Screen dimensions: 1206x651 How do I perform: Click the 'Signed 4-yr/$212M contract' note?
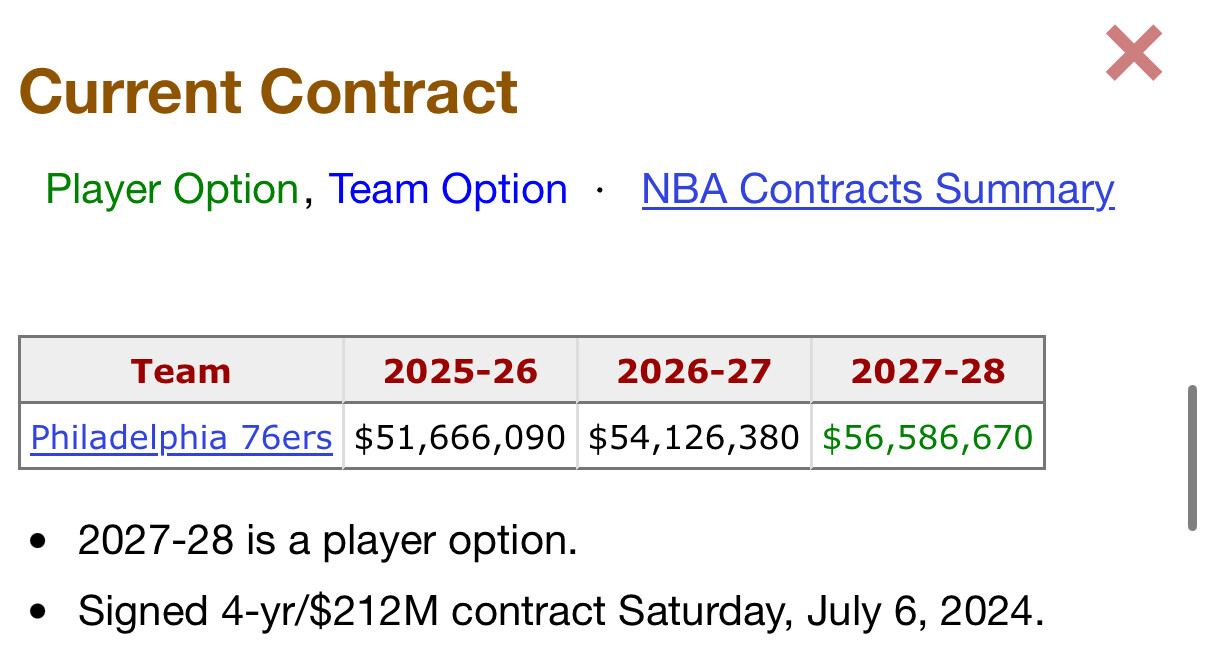click(561, 610)
